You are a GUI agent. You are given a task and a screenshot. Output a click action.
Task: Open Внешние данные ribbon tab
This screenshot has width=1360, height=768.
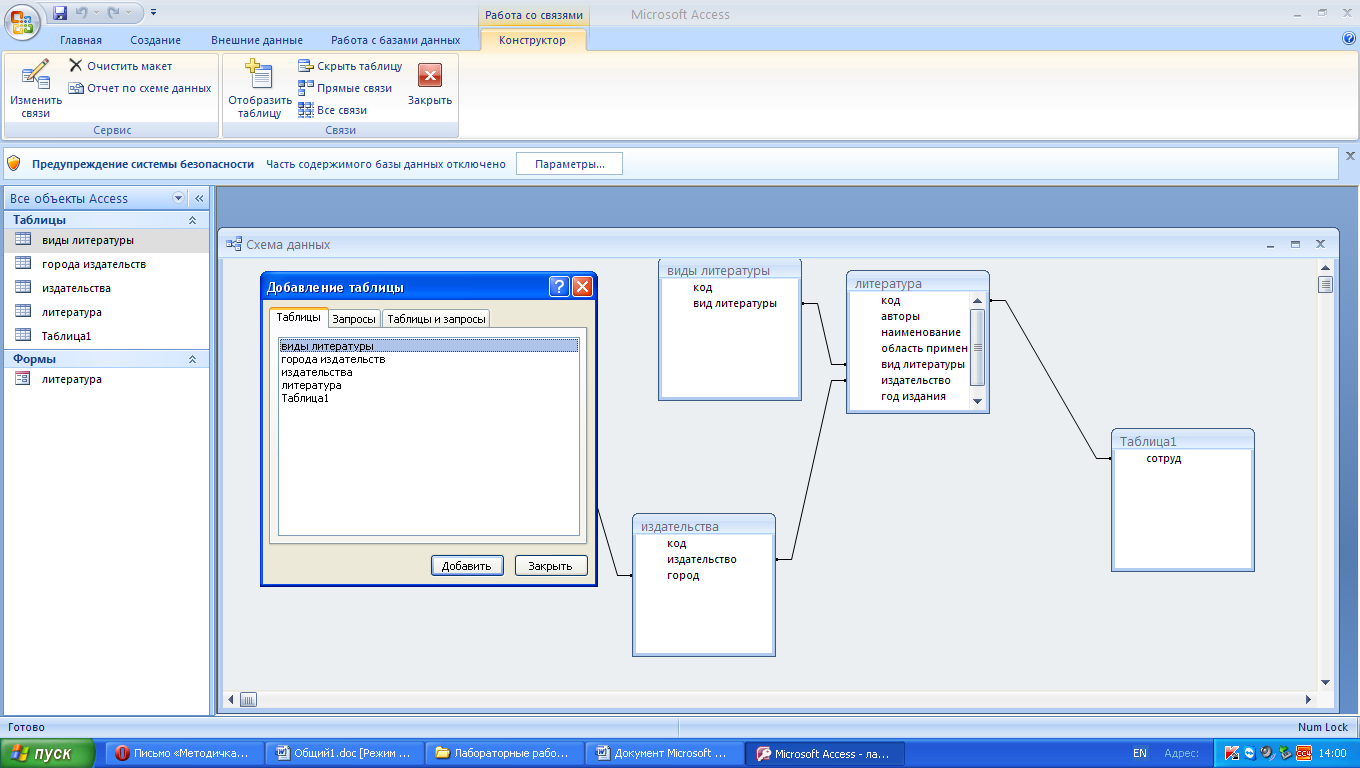tap(257, 40)
